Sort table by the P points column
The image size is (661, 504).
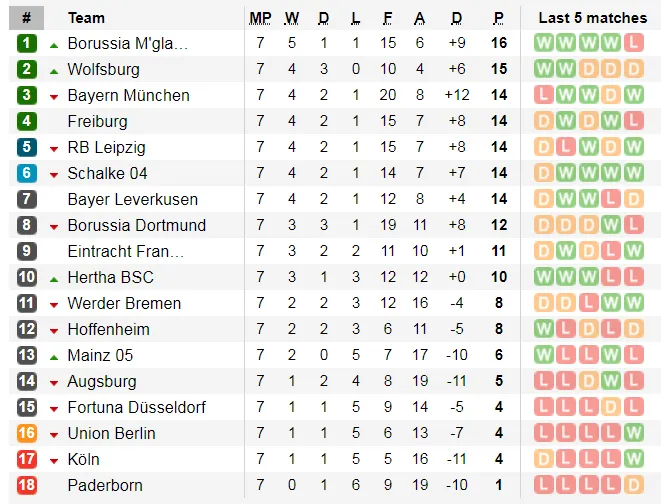pyautogui.click(x=498, y=18)
